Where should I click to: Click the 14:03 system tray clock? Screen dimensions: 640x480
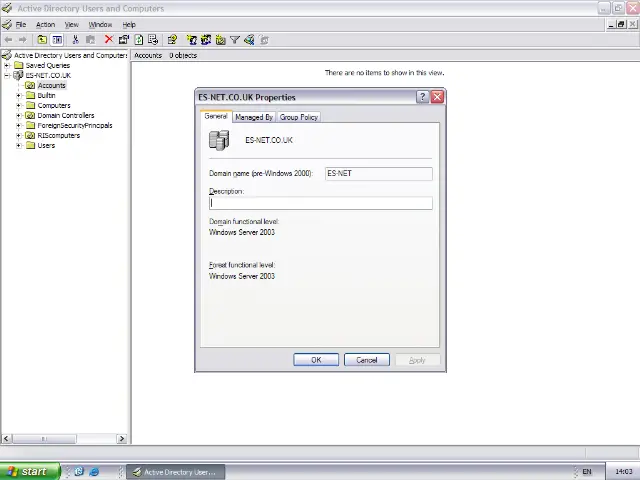tap(623, 471)
